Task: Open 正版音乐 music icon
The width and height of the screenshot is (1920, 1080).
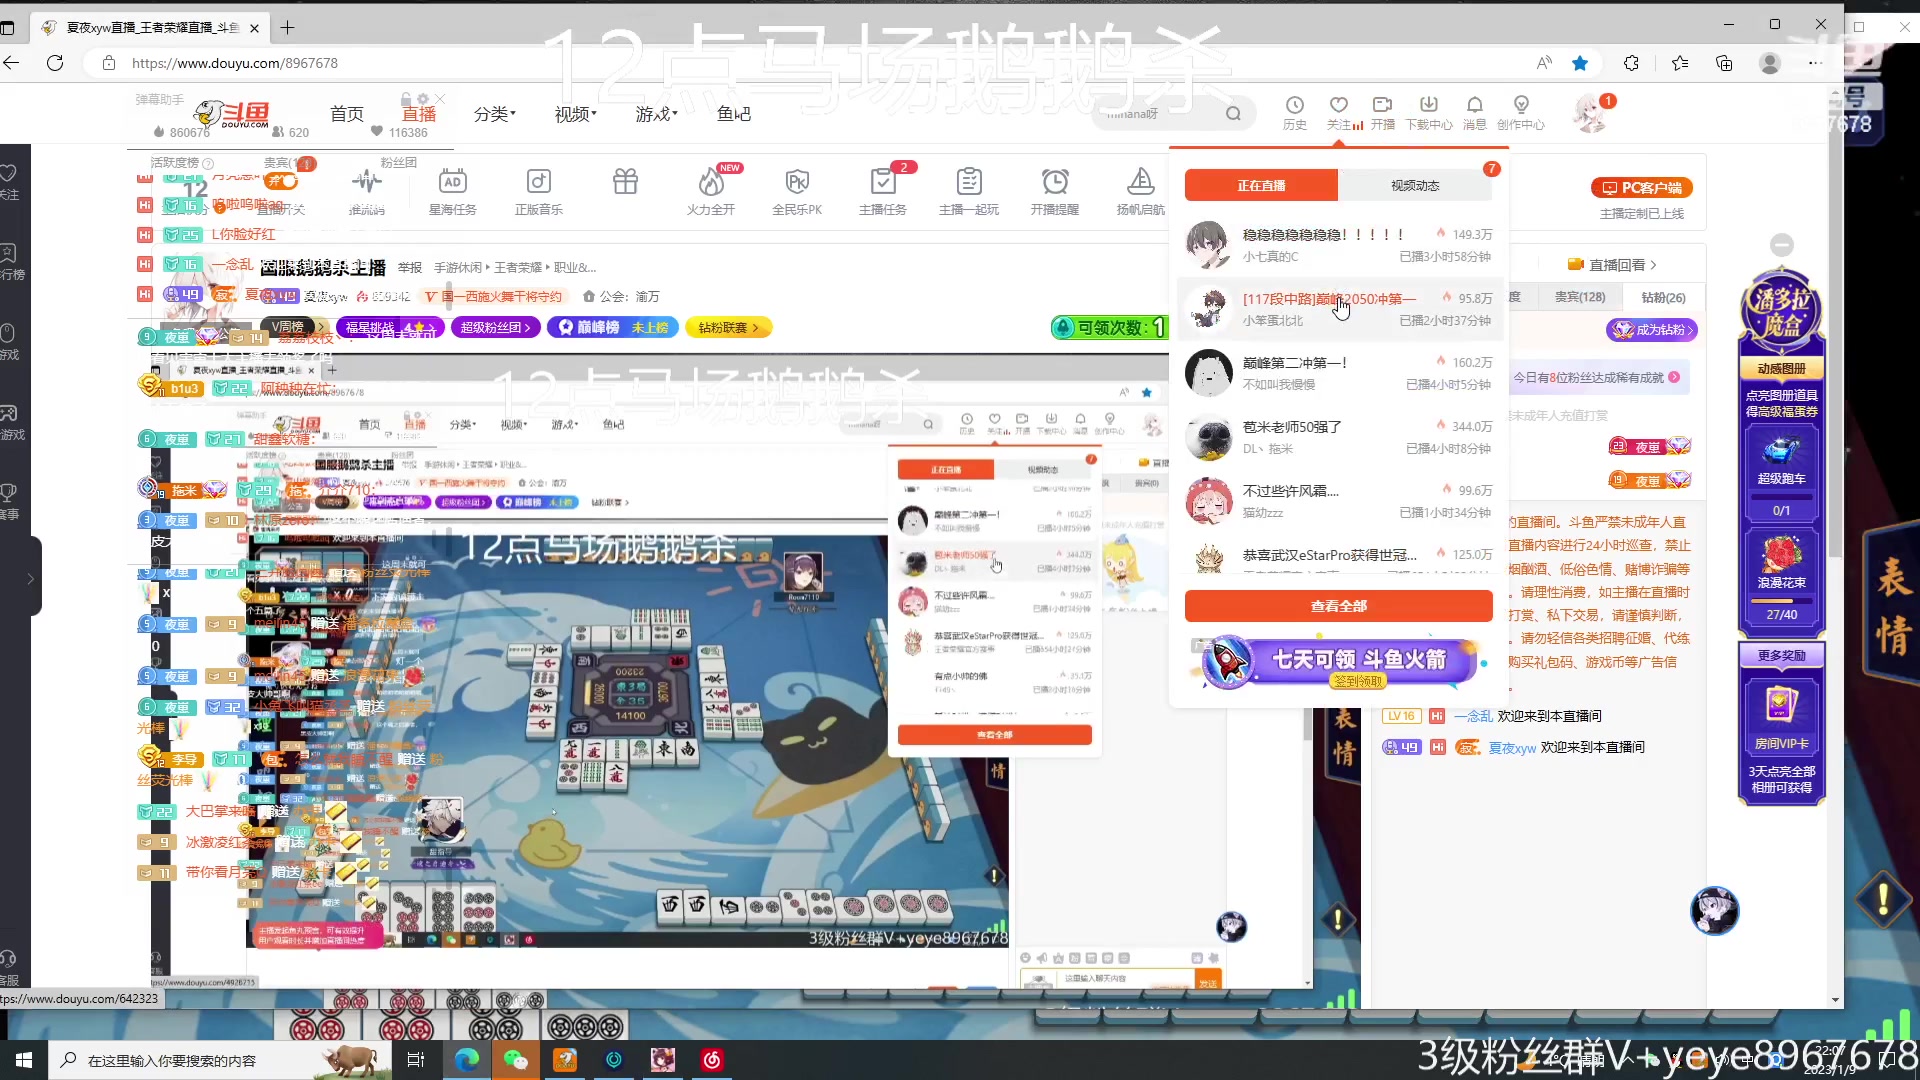Action: 539,190
